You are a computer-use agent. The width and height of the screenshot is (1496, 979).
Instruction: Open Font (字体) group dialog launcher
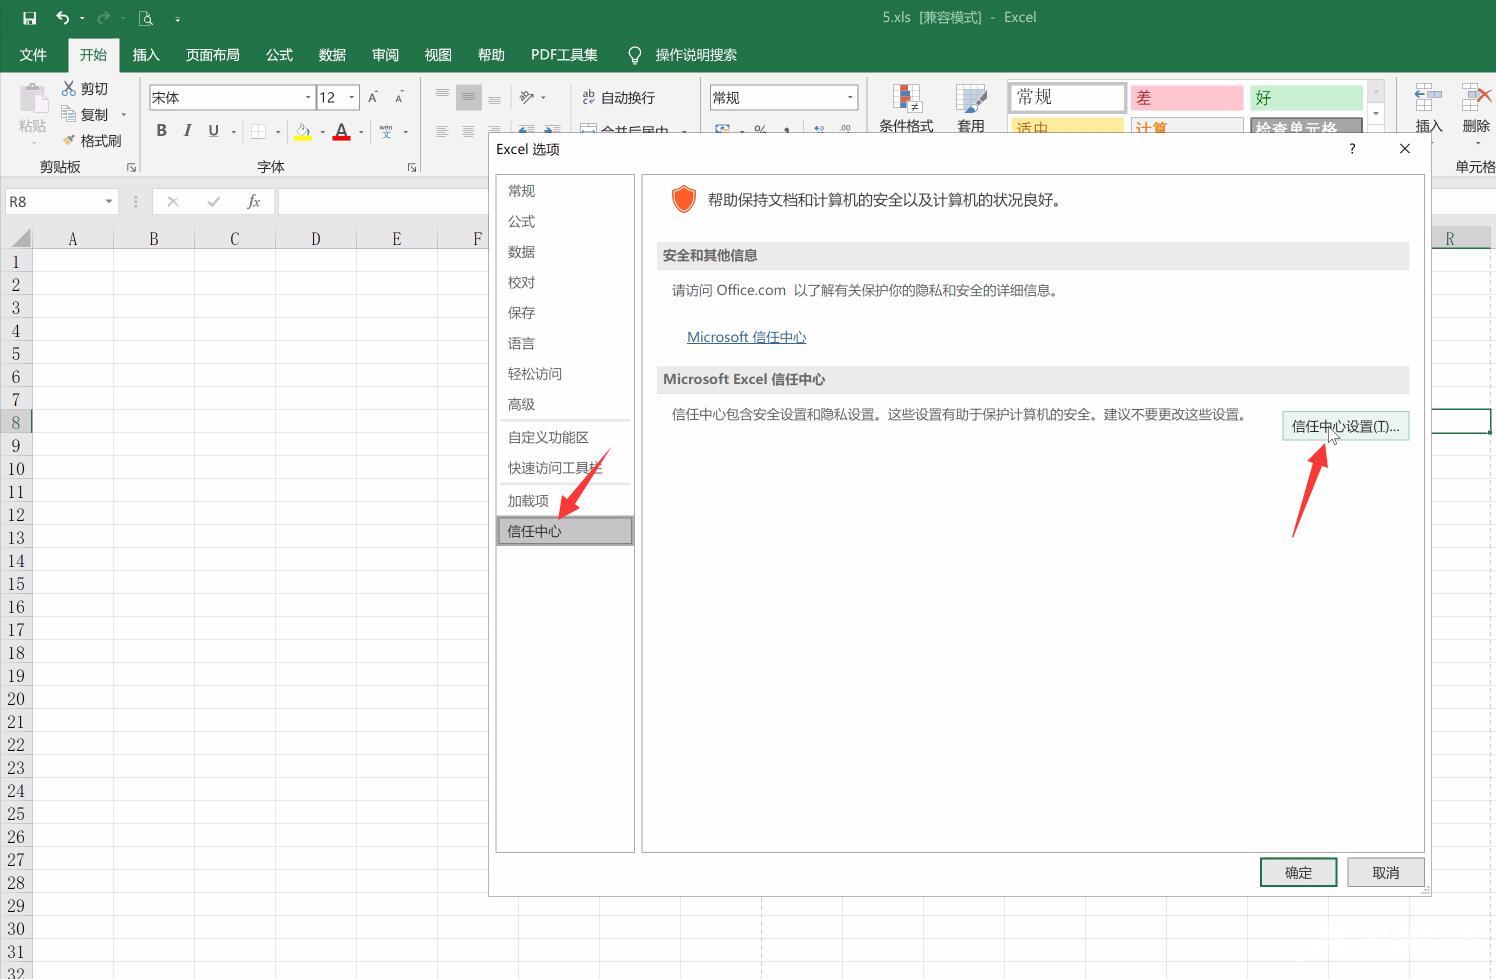point(412,167)
